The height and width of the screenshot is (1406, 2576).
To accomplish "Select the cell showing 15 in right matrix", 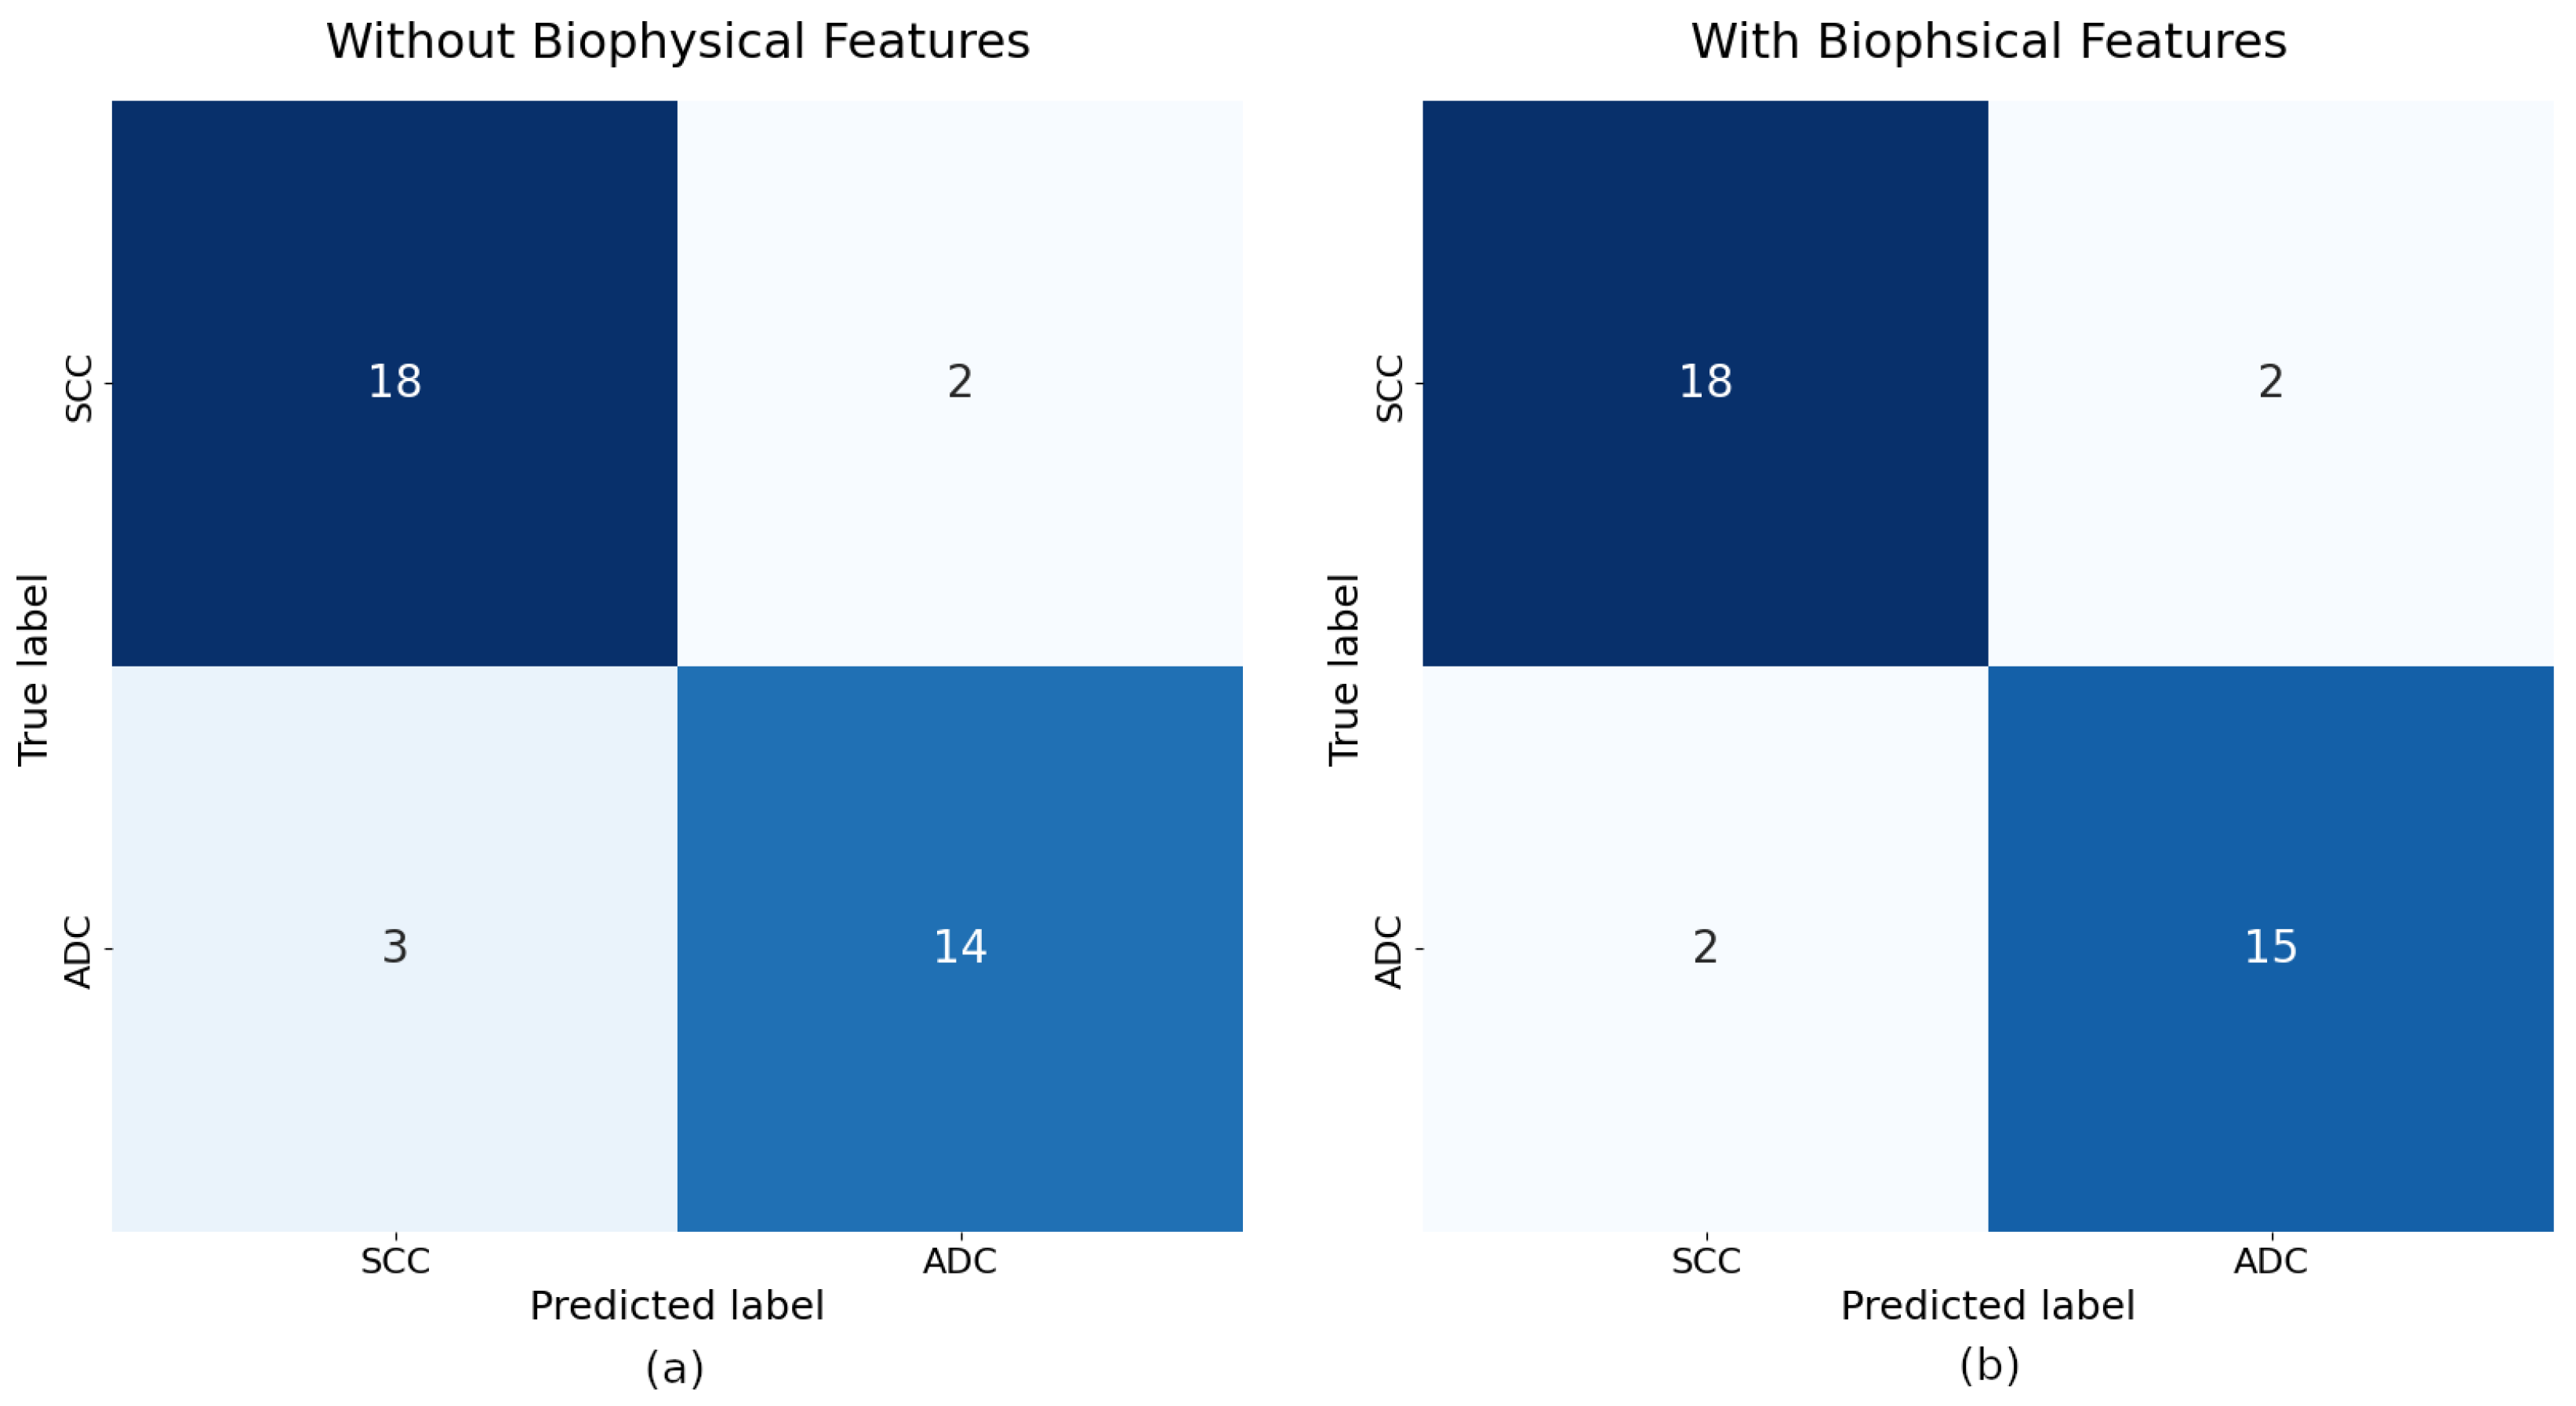I will pyautogui.click(x=2270, y=947).
